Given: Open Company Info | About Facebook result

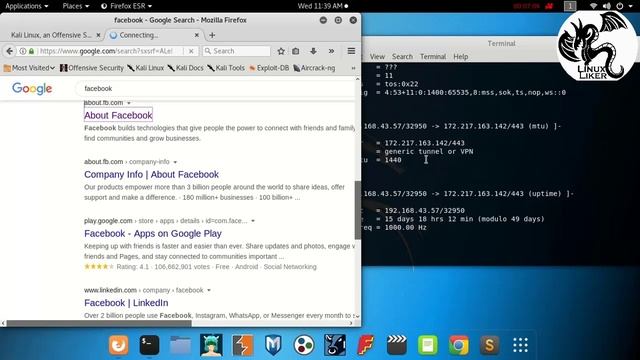Looking at the screenshot, I should pos(151,175).
